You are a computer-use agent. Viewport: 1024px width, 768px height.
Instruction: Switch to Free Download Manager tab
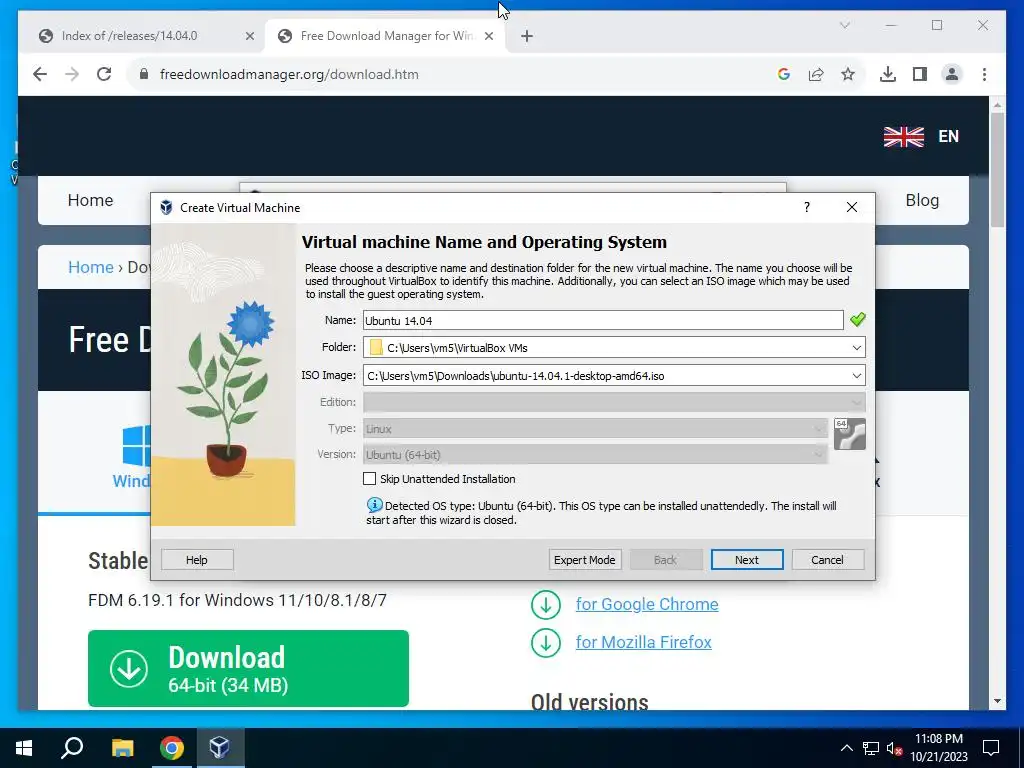coord(386,36)
